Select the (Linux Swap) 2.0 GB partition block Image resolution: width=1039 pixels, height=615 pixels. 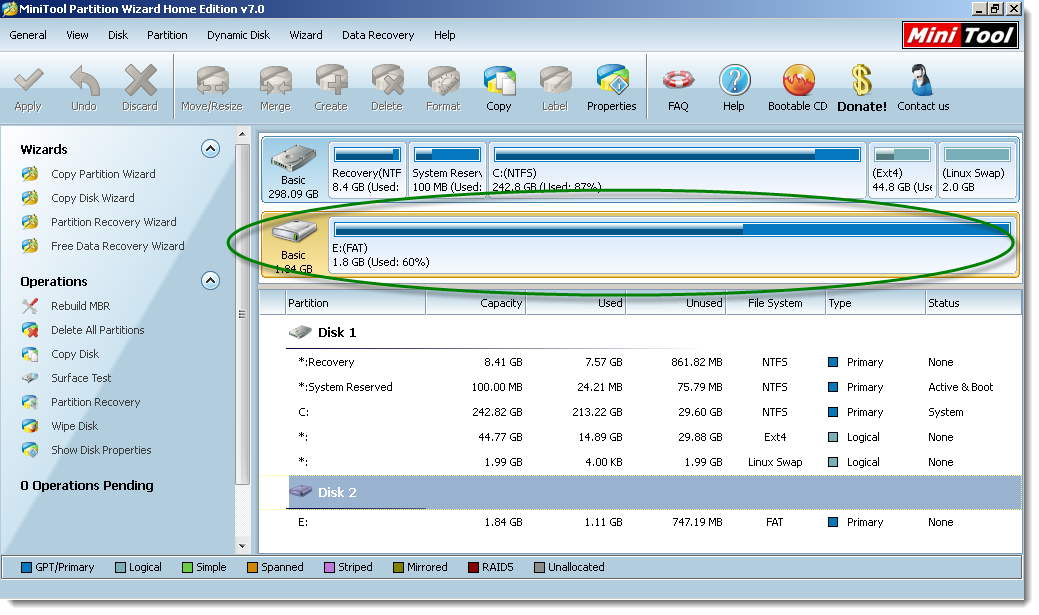(977, 170)
